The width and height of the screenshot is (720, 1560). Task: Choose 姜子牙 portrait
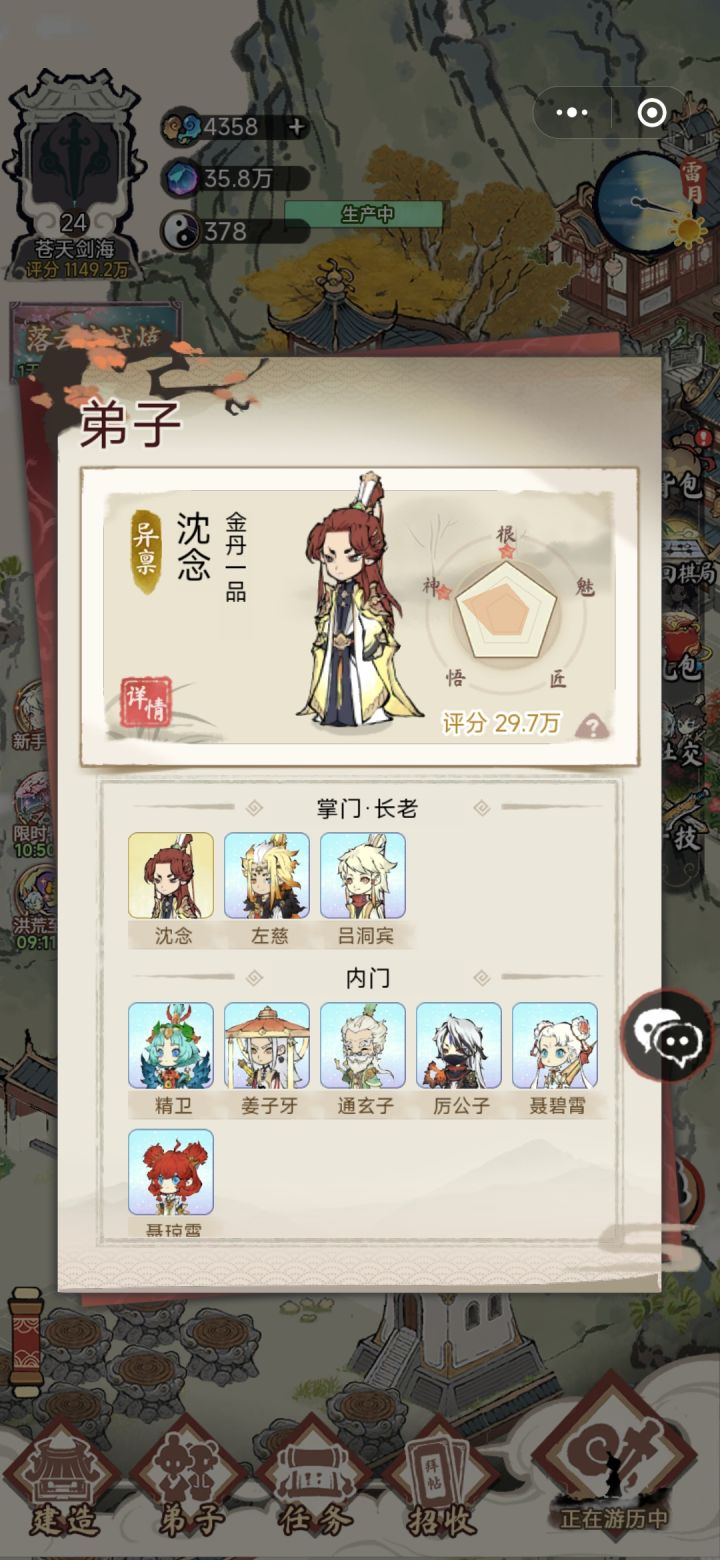point(267,1046)
